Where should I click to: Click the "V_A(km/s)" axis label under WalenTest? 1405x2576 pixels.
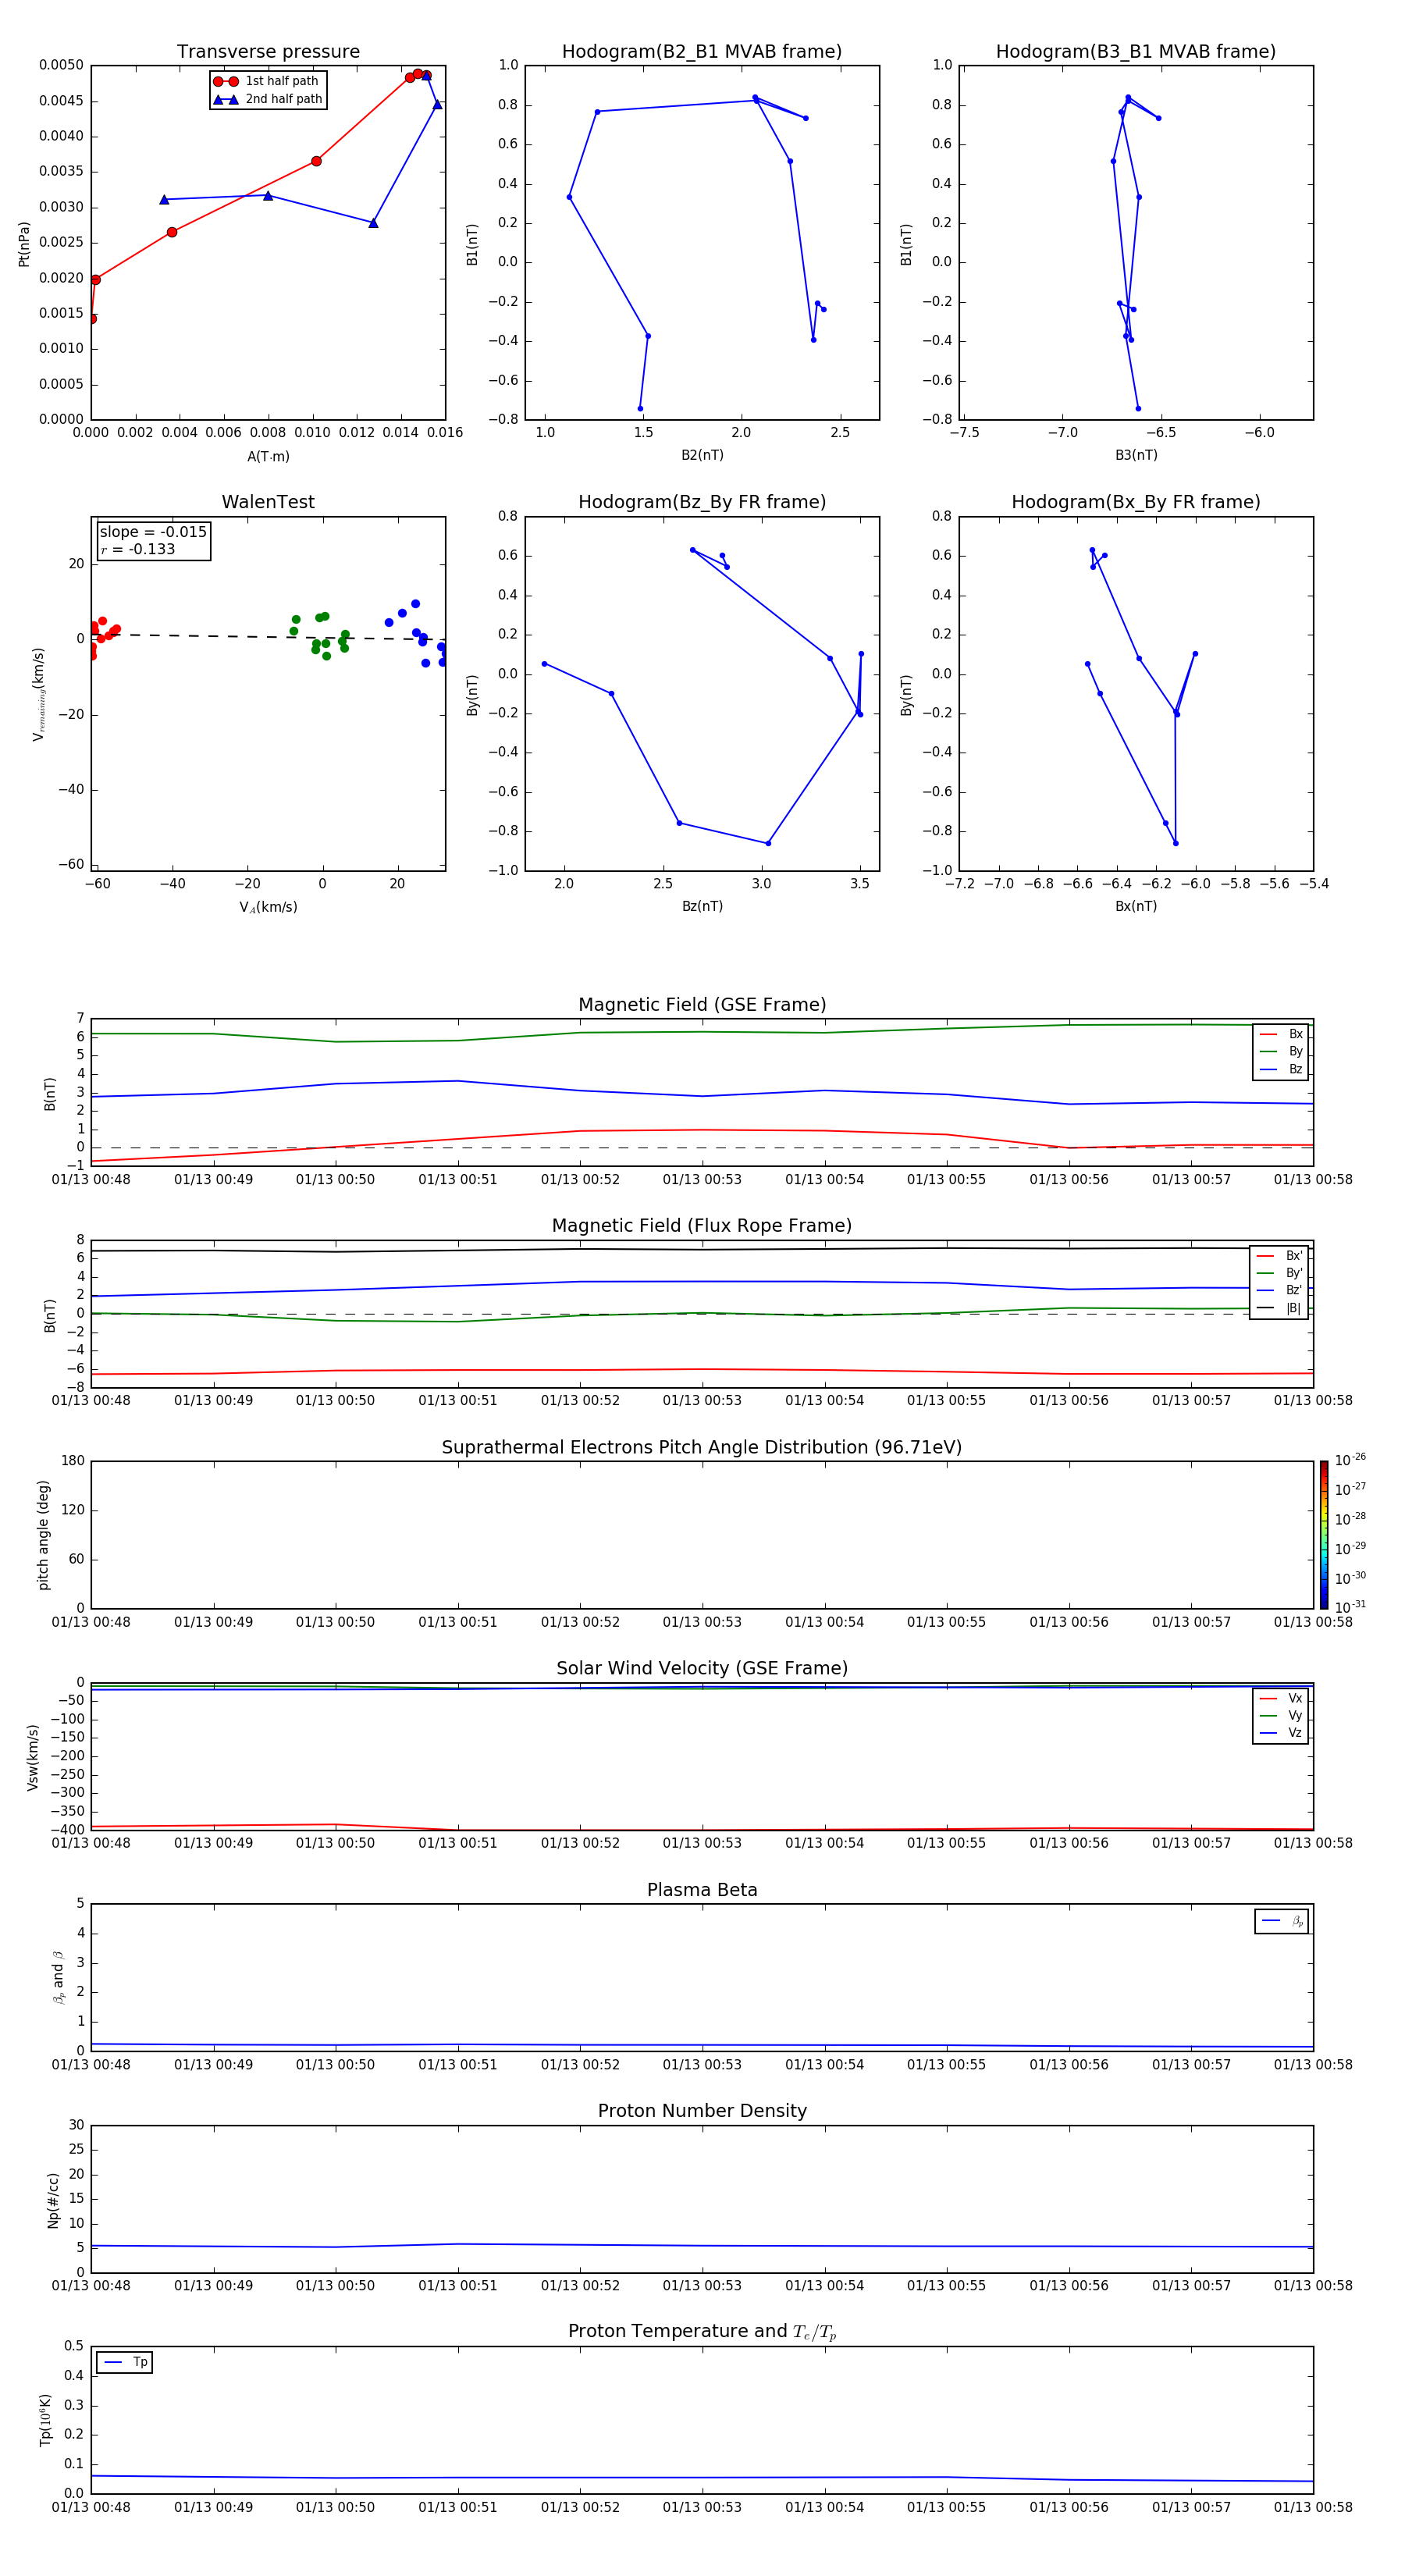[268, 907]
